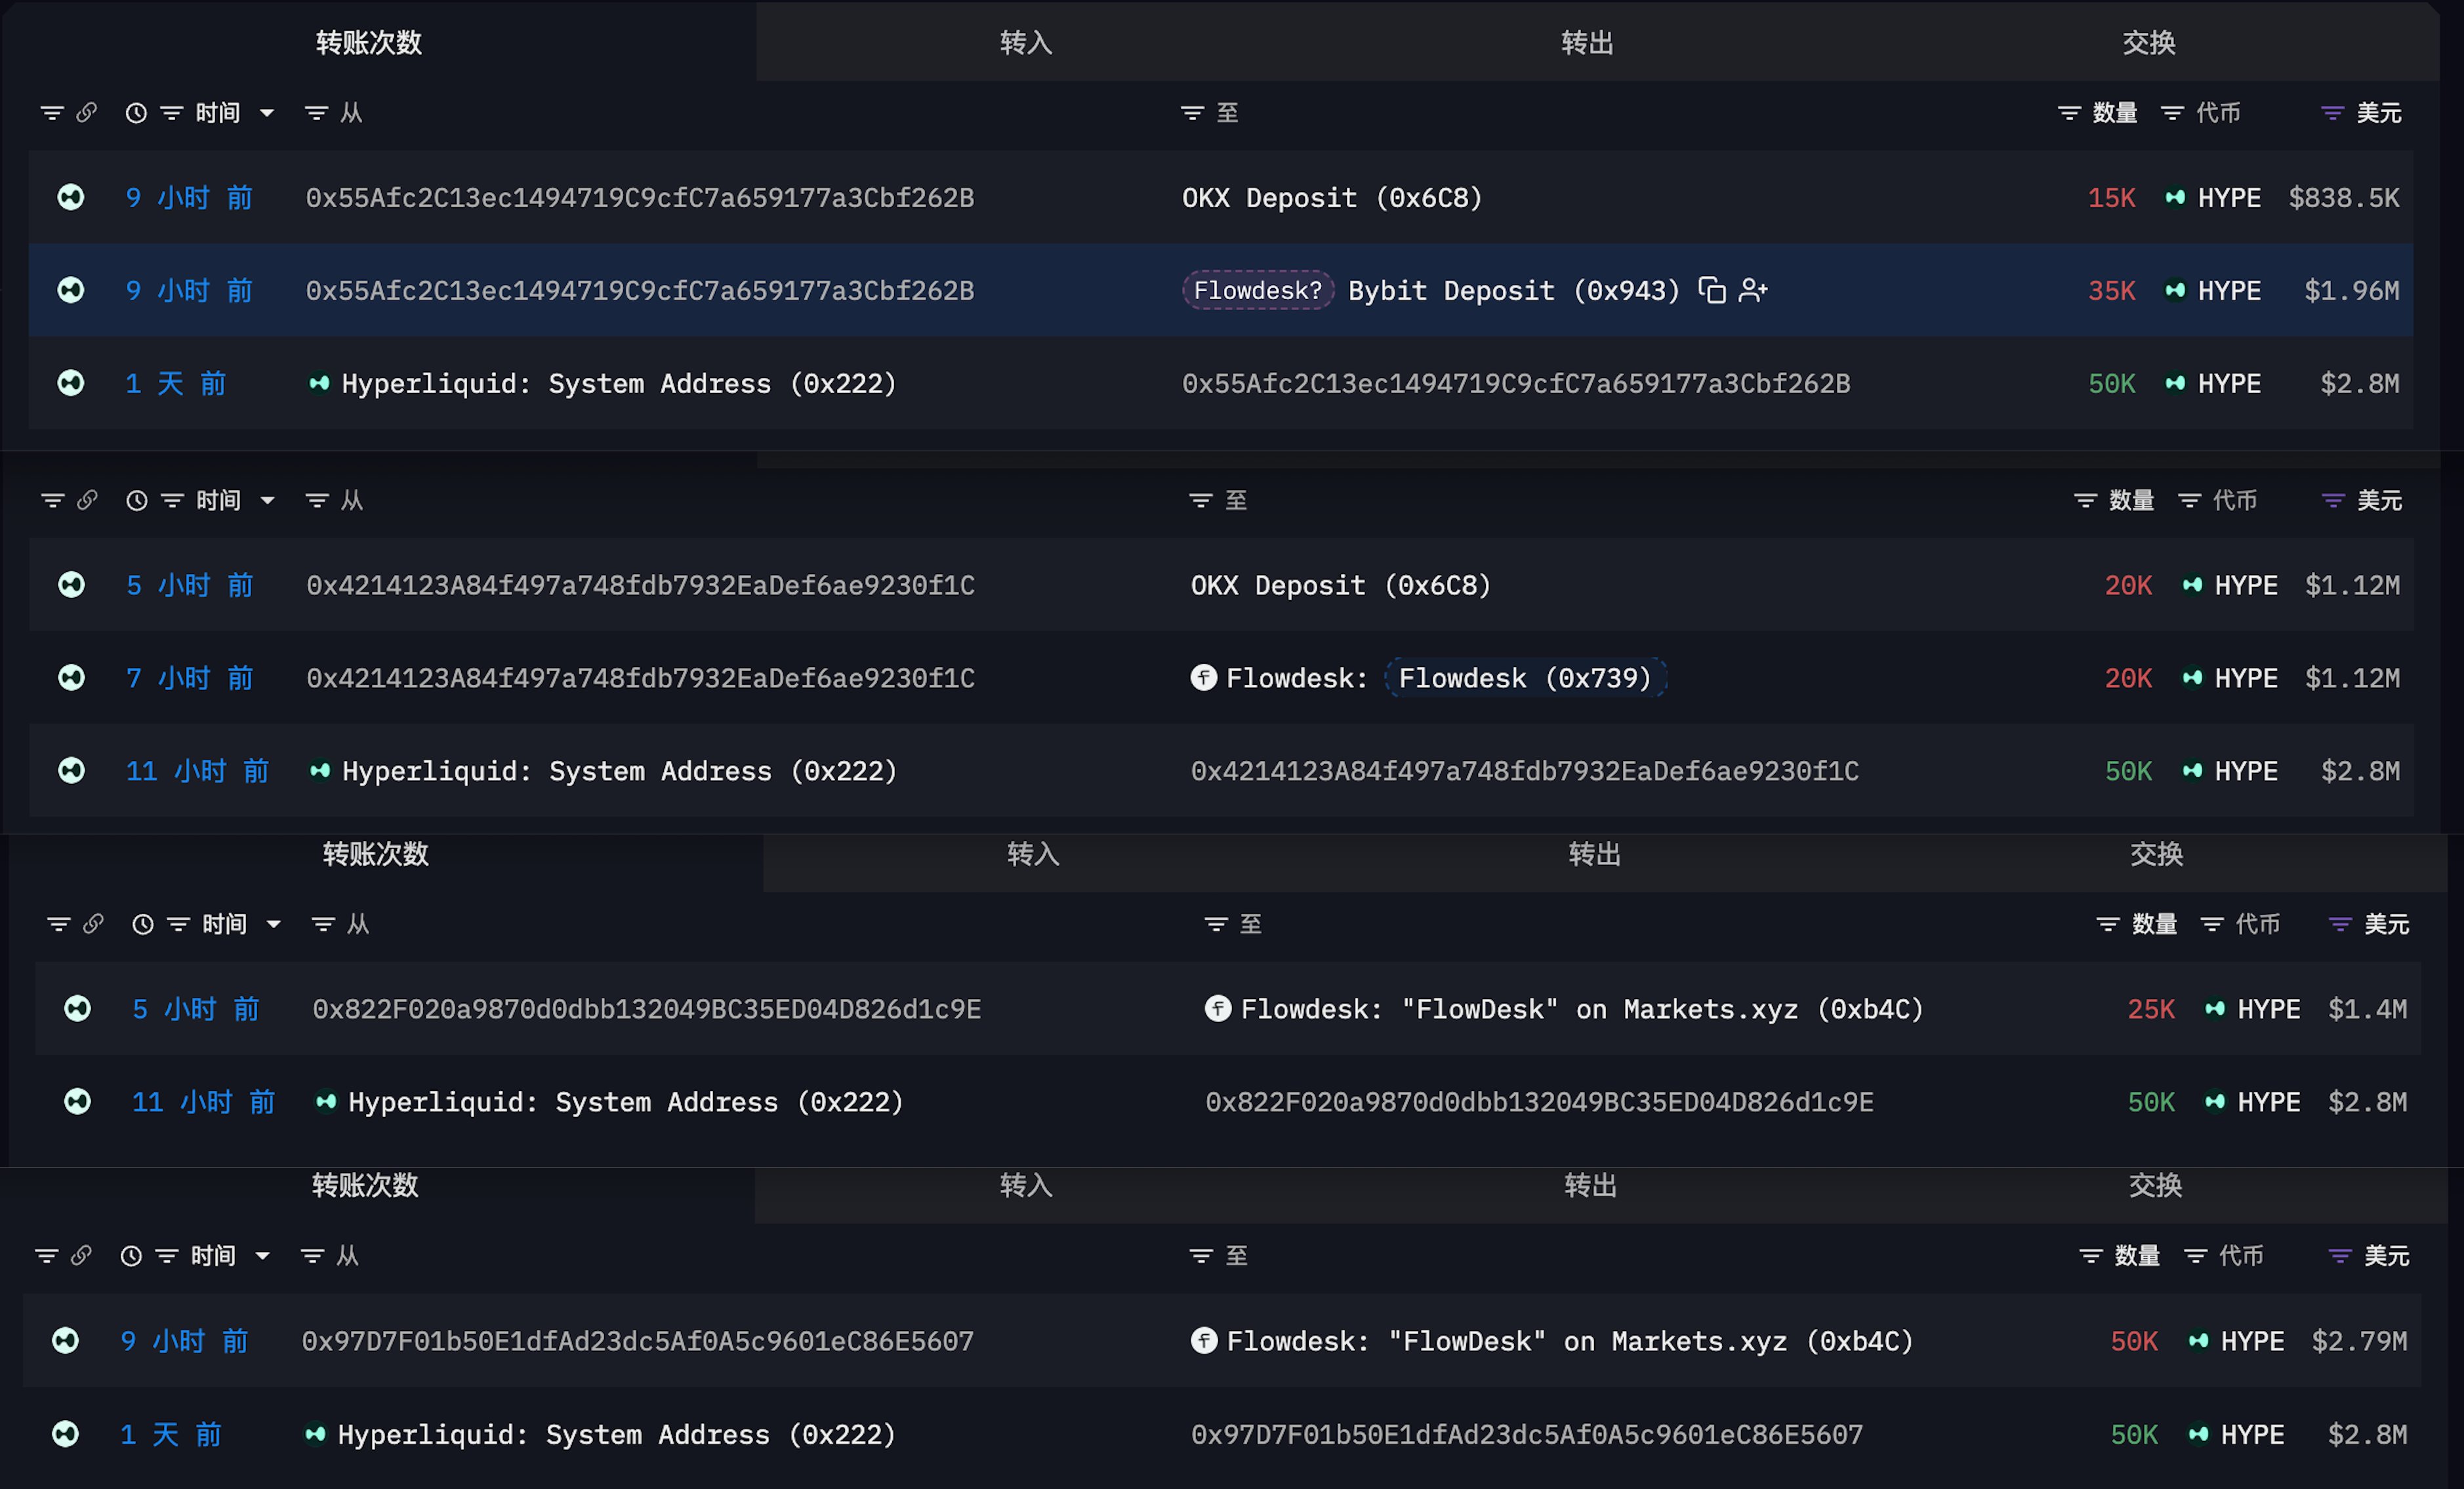This screenshot has width=2464, height=1489.
Task: Open the 时间 sort arrow in the bottom table
Action: pos(263,1256)
